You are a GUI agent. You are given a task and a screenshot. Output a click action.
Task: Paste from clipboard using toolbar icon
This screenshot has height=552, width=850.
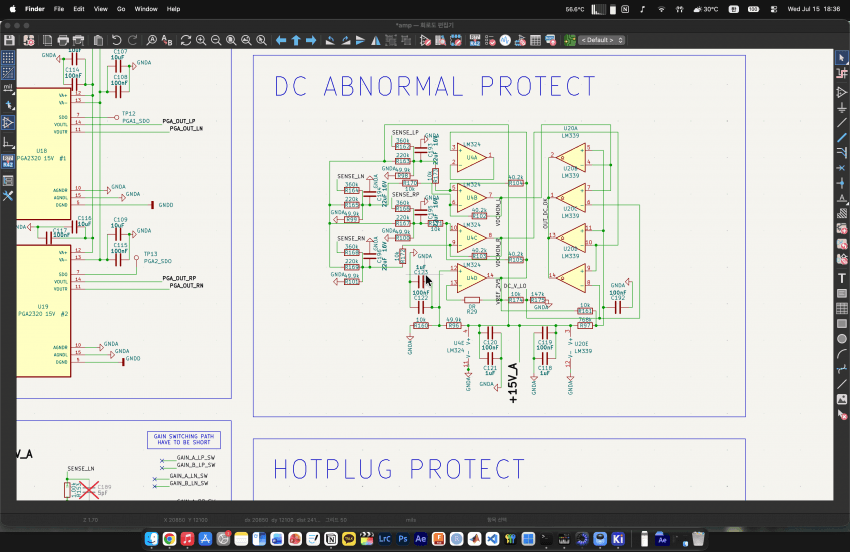pyautogui.click(x=98, y=40)
